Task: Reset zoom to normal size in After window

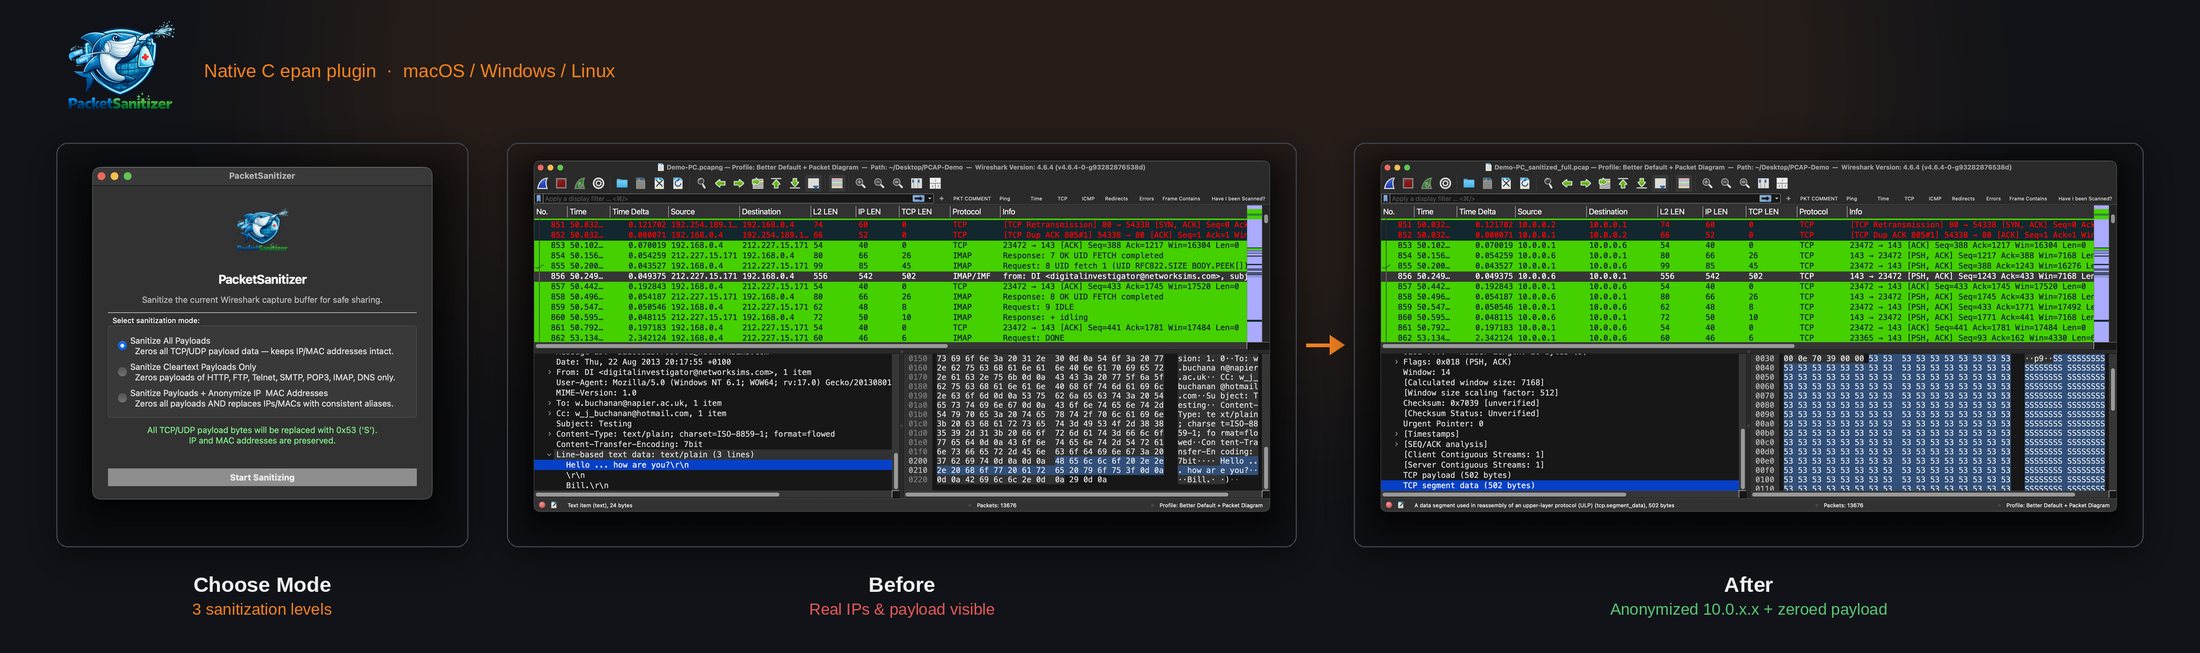Action: pyautogui.click(x=1744, y=183)
